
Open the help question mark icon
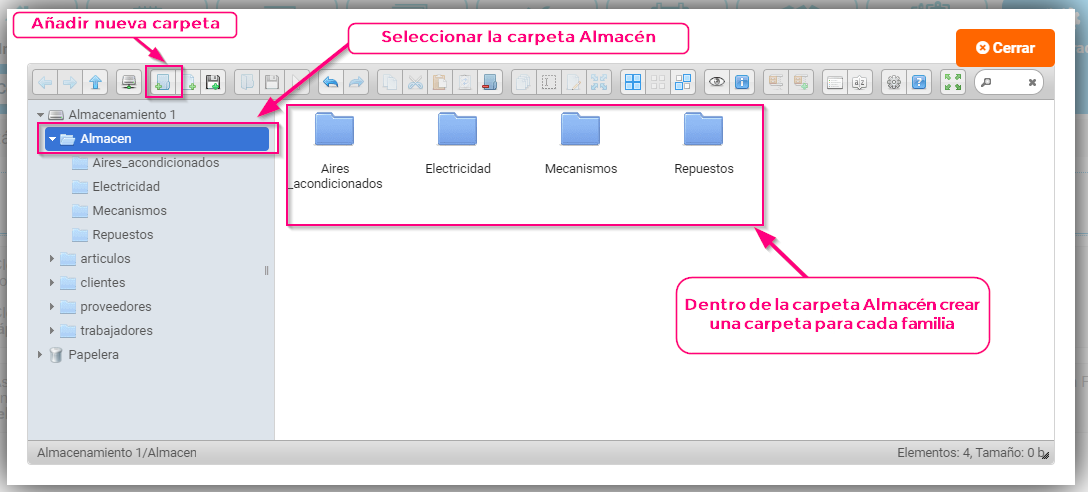(x=919, y=82)
